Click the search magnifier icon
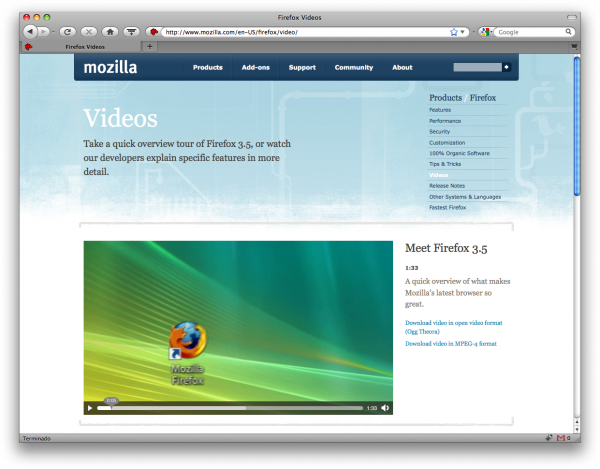 click(x=569, y=32)
